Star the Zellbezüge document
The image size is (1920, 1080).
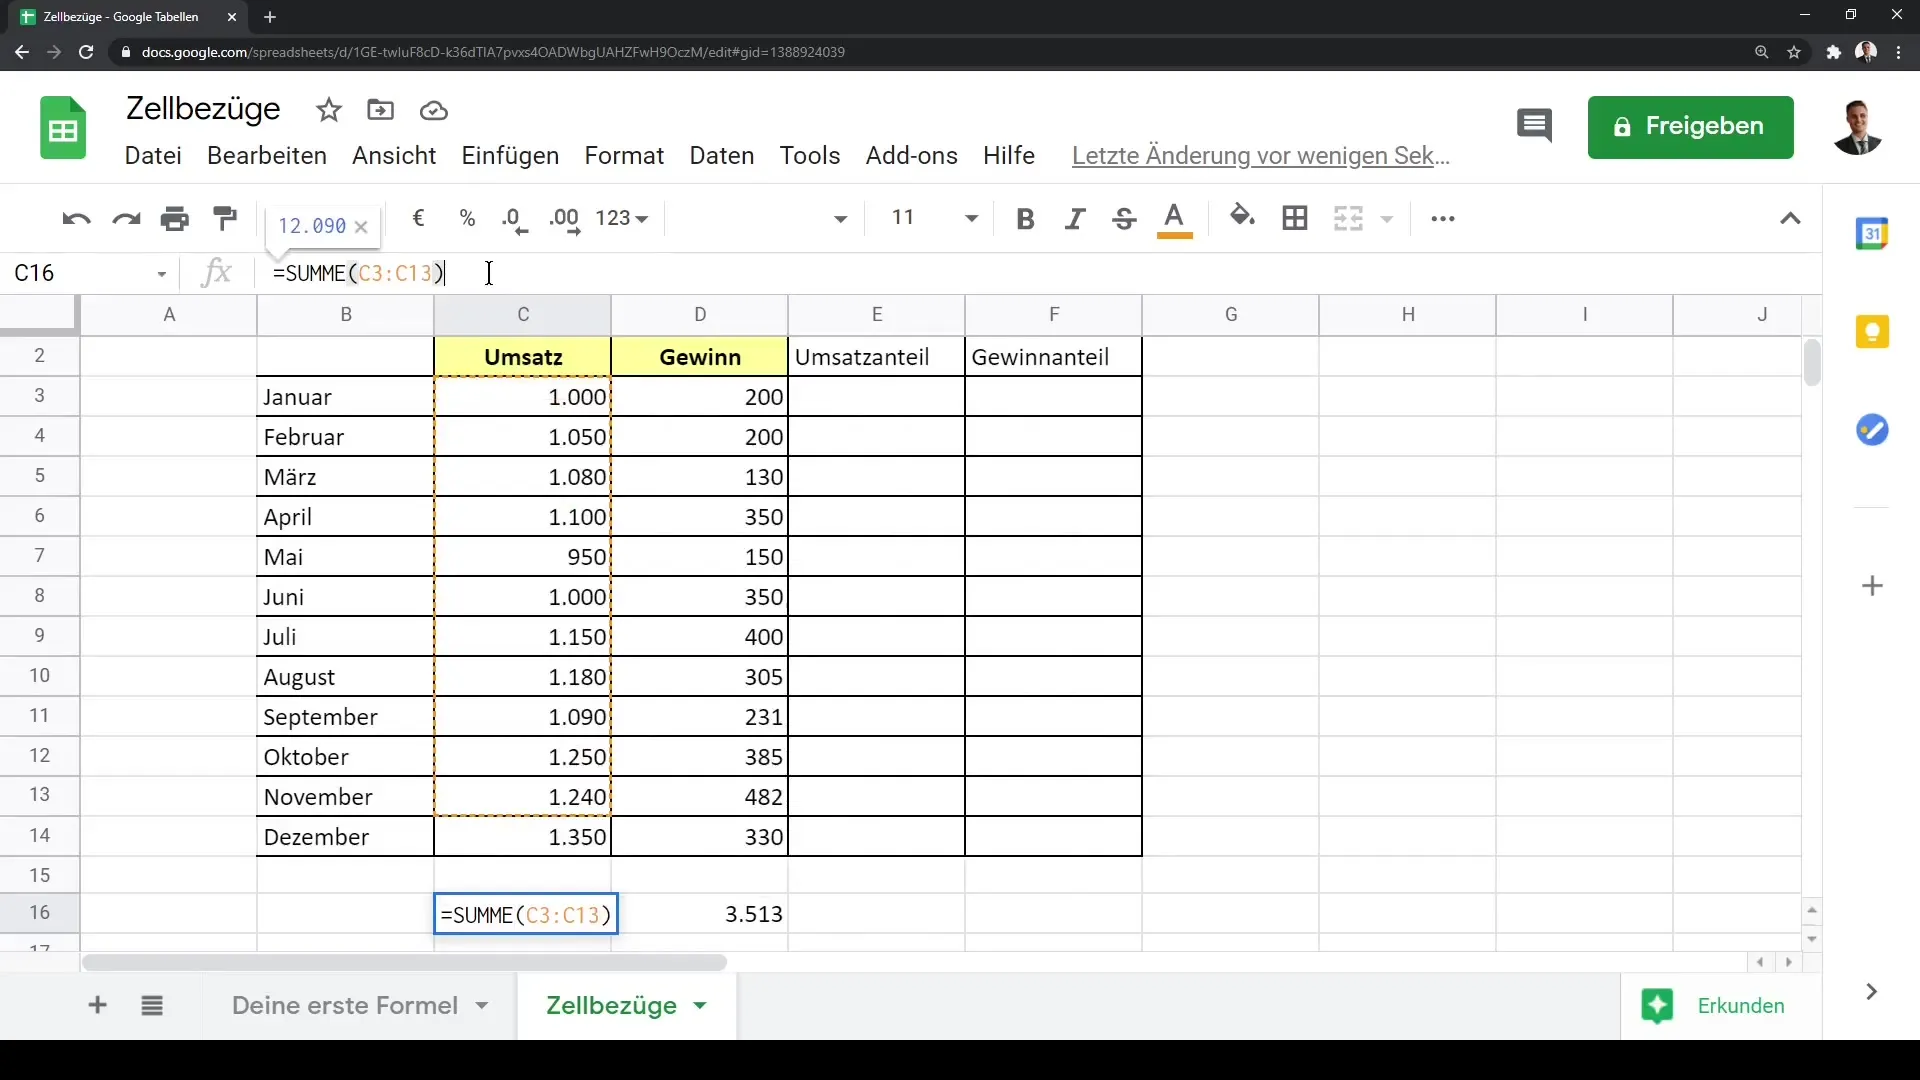coord(329,110)
